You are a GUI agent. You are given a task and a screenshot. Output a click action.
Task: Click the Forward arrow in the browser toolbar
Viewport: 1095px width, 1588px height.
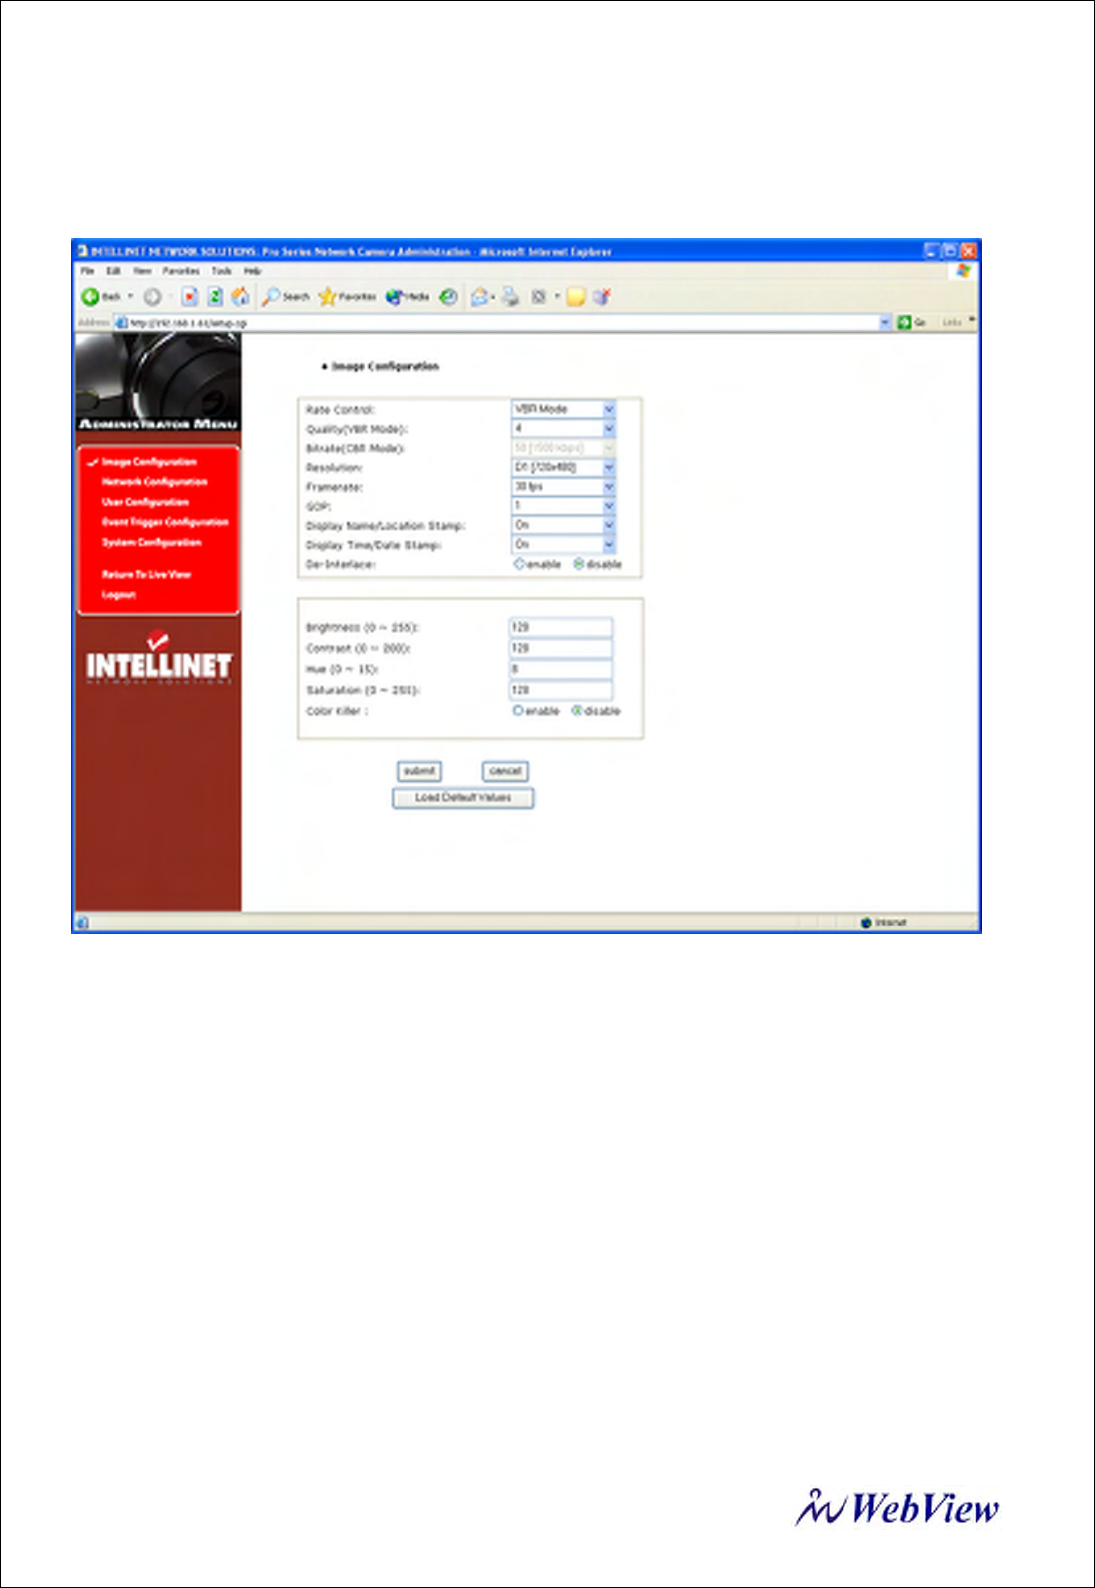pyautogui.click(x=153, y=297)
